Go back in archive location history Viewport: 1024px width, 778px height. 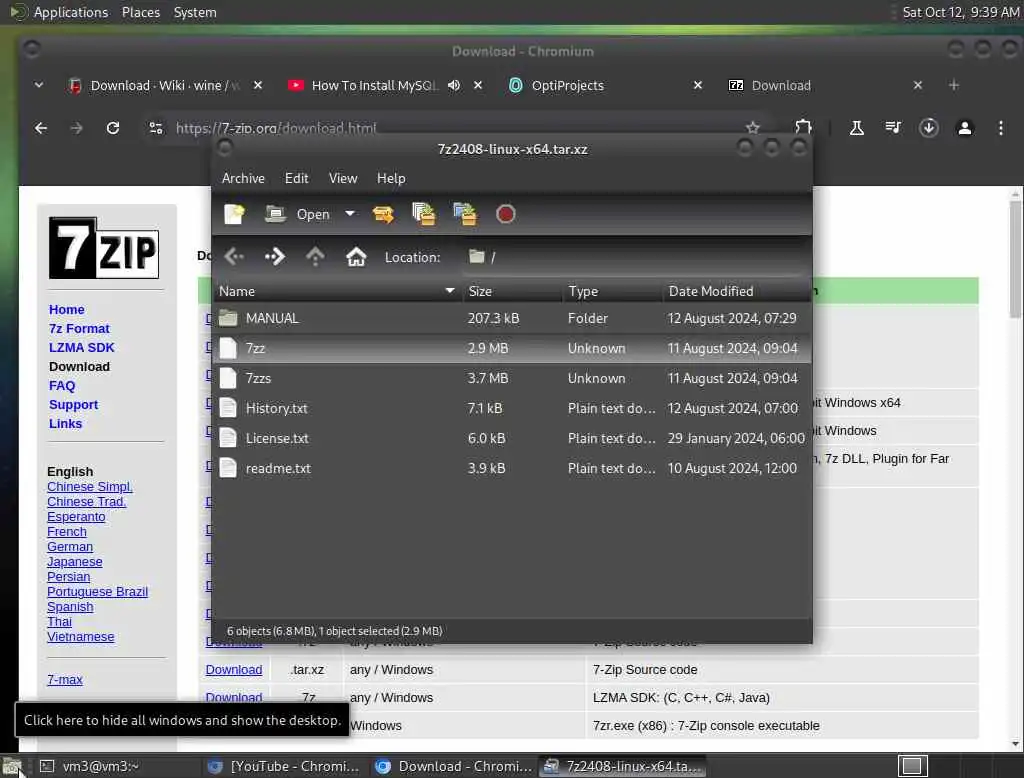(234, 257)
